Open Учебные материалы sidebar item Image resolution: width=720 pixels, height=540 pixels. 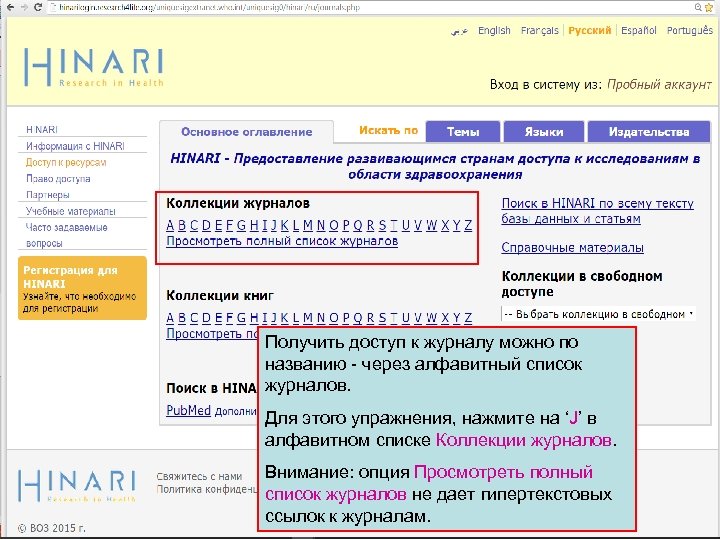pos(71,211)
